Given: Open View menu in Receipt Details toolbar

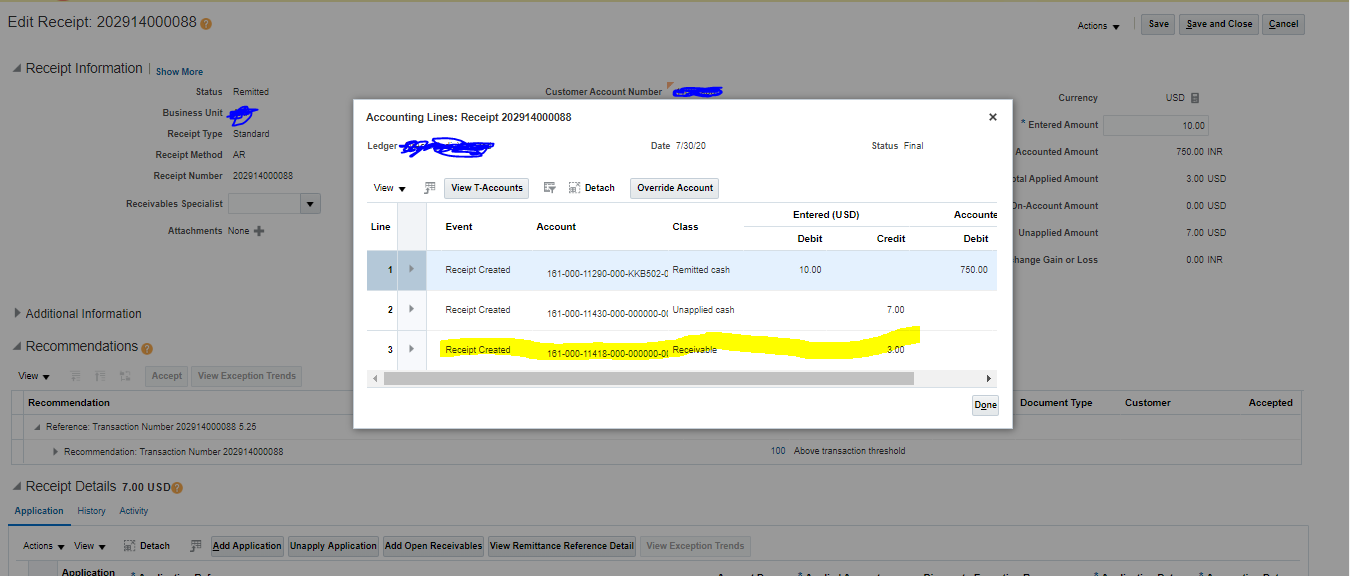Looking at the screenshot, I should (x=89, y=546).
